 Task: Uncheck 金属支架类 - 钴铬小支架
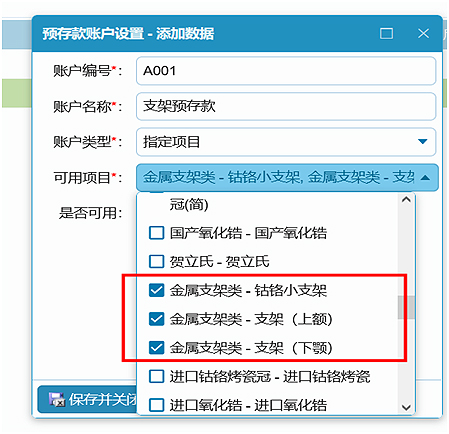(x=156, y=290)
